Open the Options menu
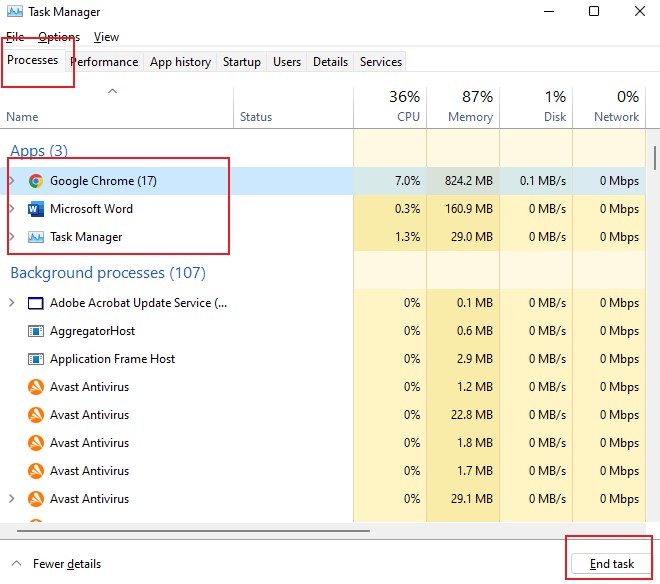 click(x=59, y=37)
